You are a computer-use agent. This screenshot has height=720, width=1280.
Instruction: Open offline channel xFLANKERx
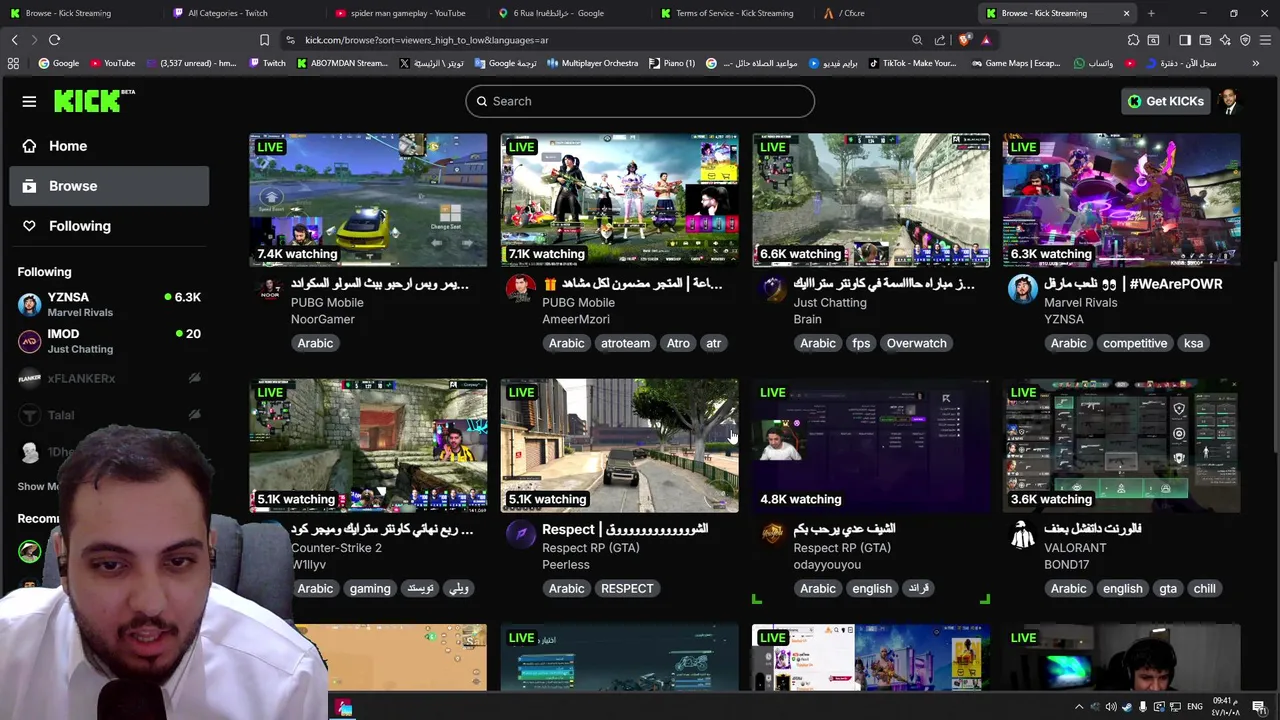click(109, 378)
